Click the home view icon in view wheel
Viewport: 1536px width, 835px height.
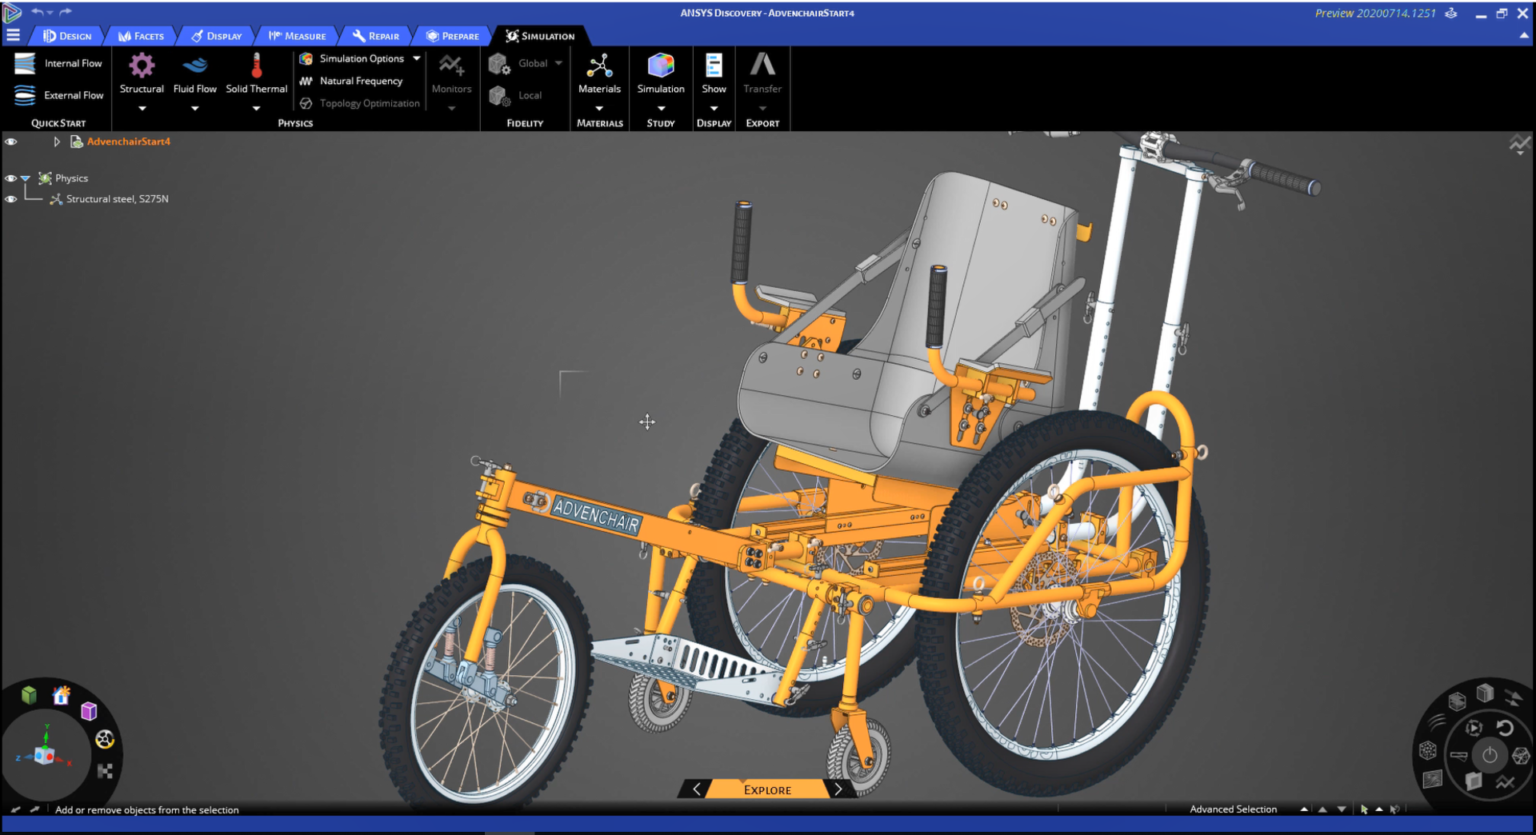(x=61, y=695)
